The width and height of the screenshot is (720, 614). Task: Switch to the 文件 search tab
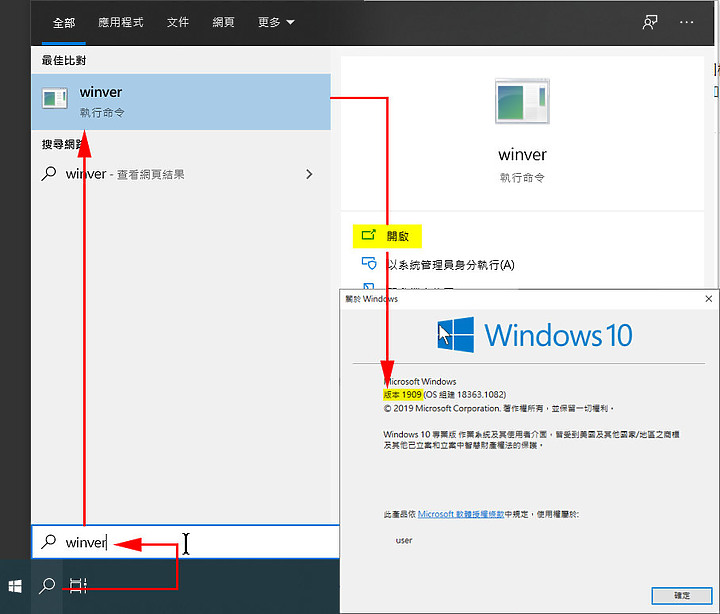click(178, 22)
